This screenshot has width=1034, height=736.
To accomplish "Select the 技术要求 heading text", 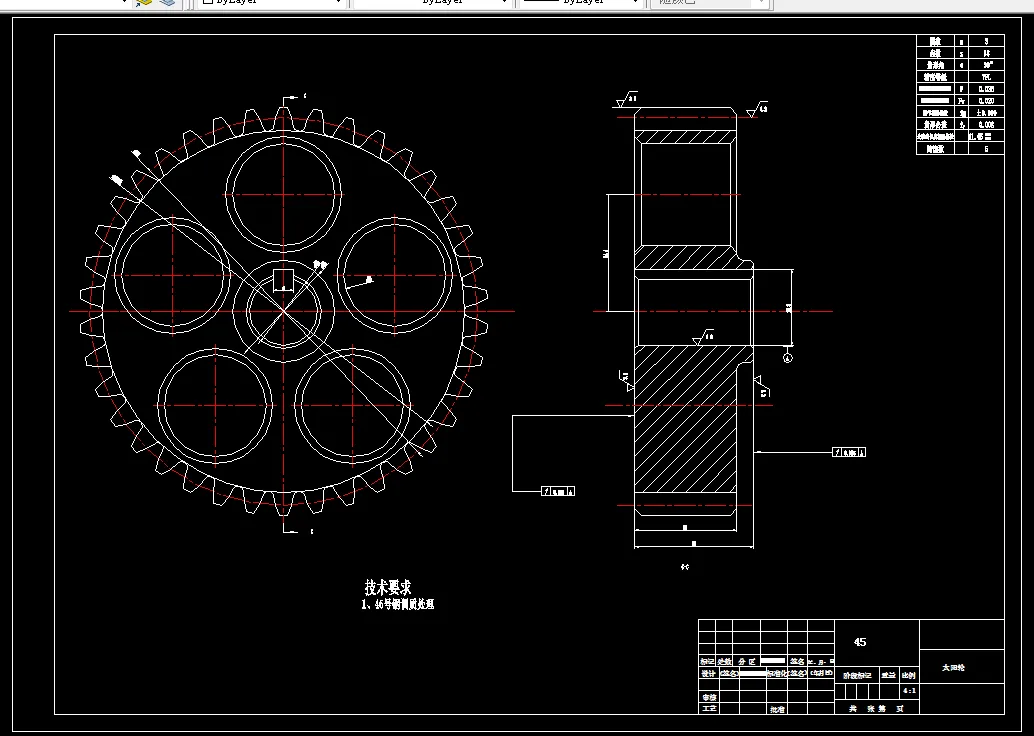I will (388, 587).
